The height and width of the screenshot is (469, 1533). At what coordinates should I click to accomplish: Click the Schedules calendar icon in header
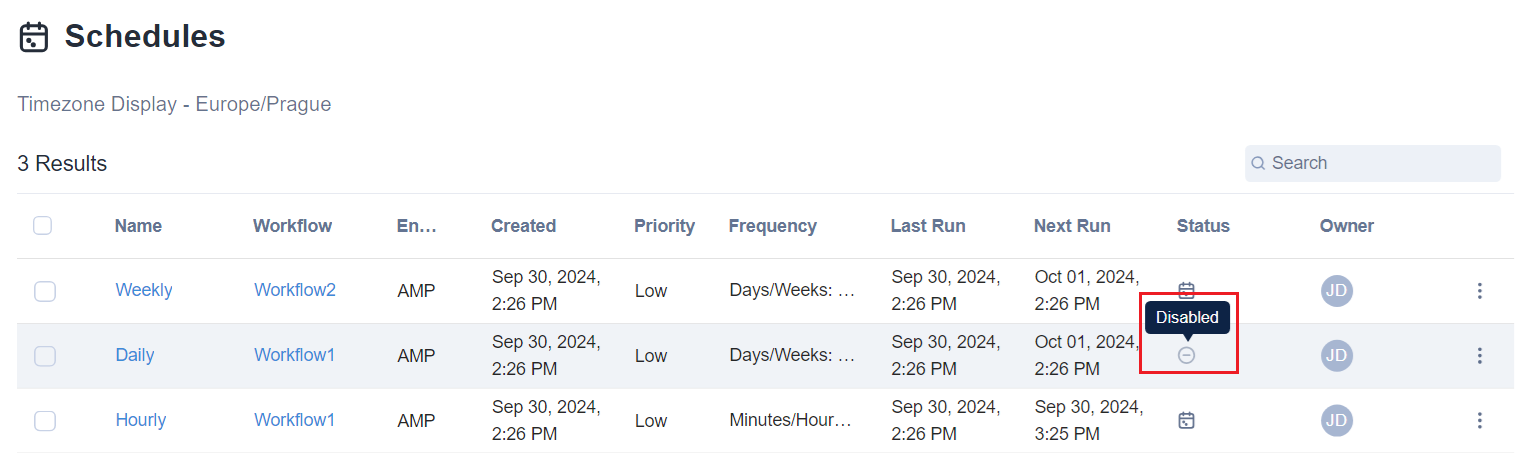click(x=34, y=37)
